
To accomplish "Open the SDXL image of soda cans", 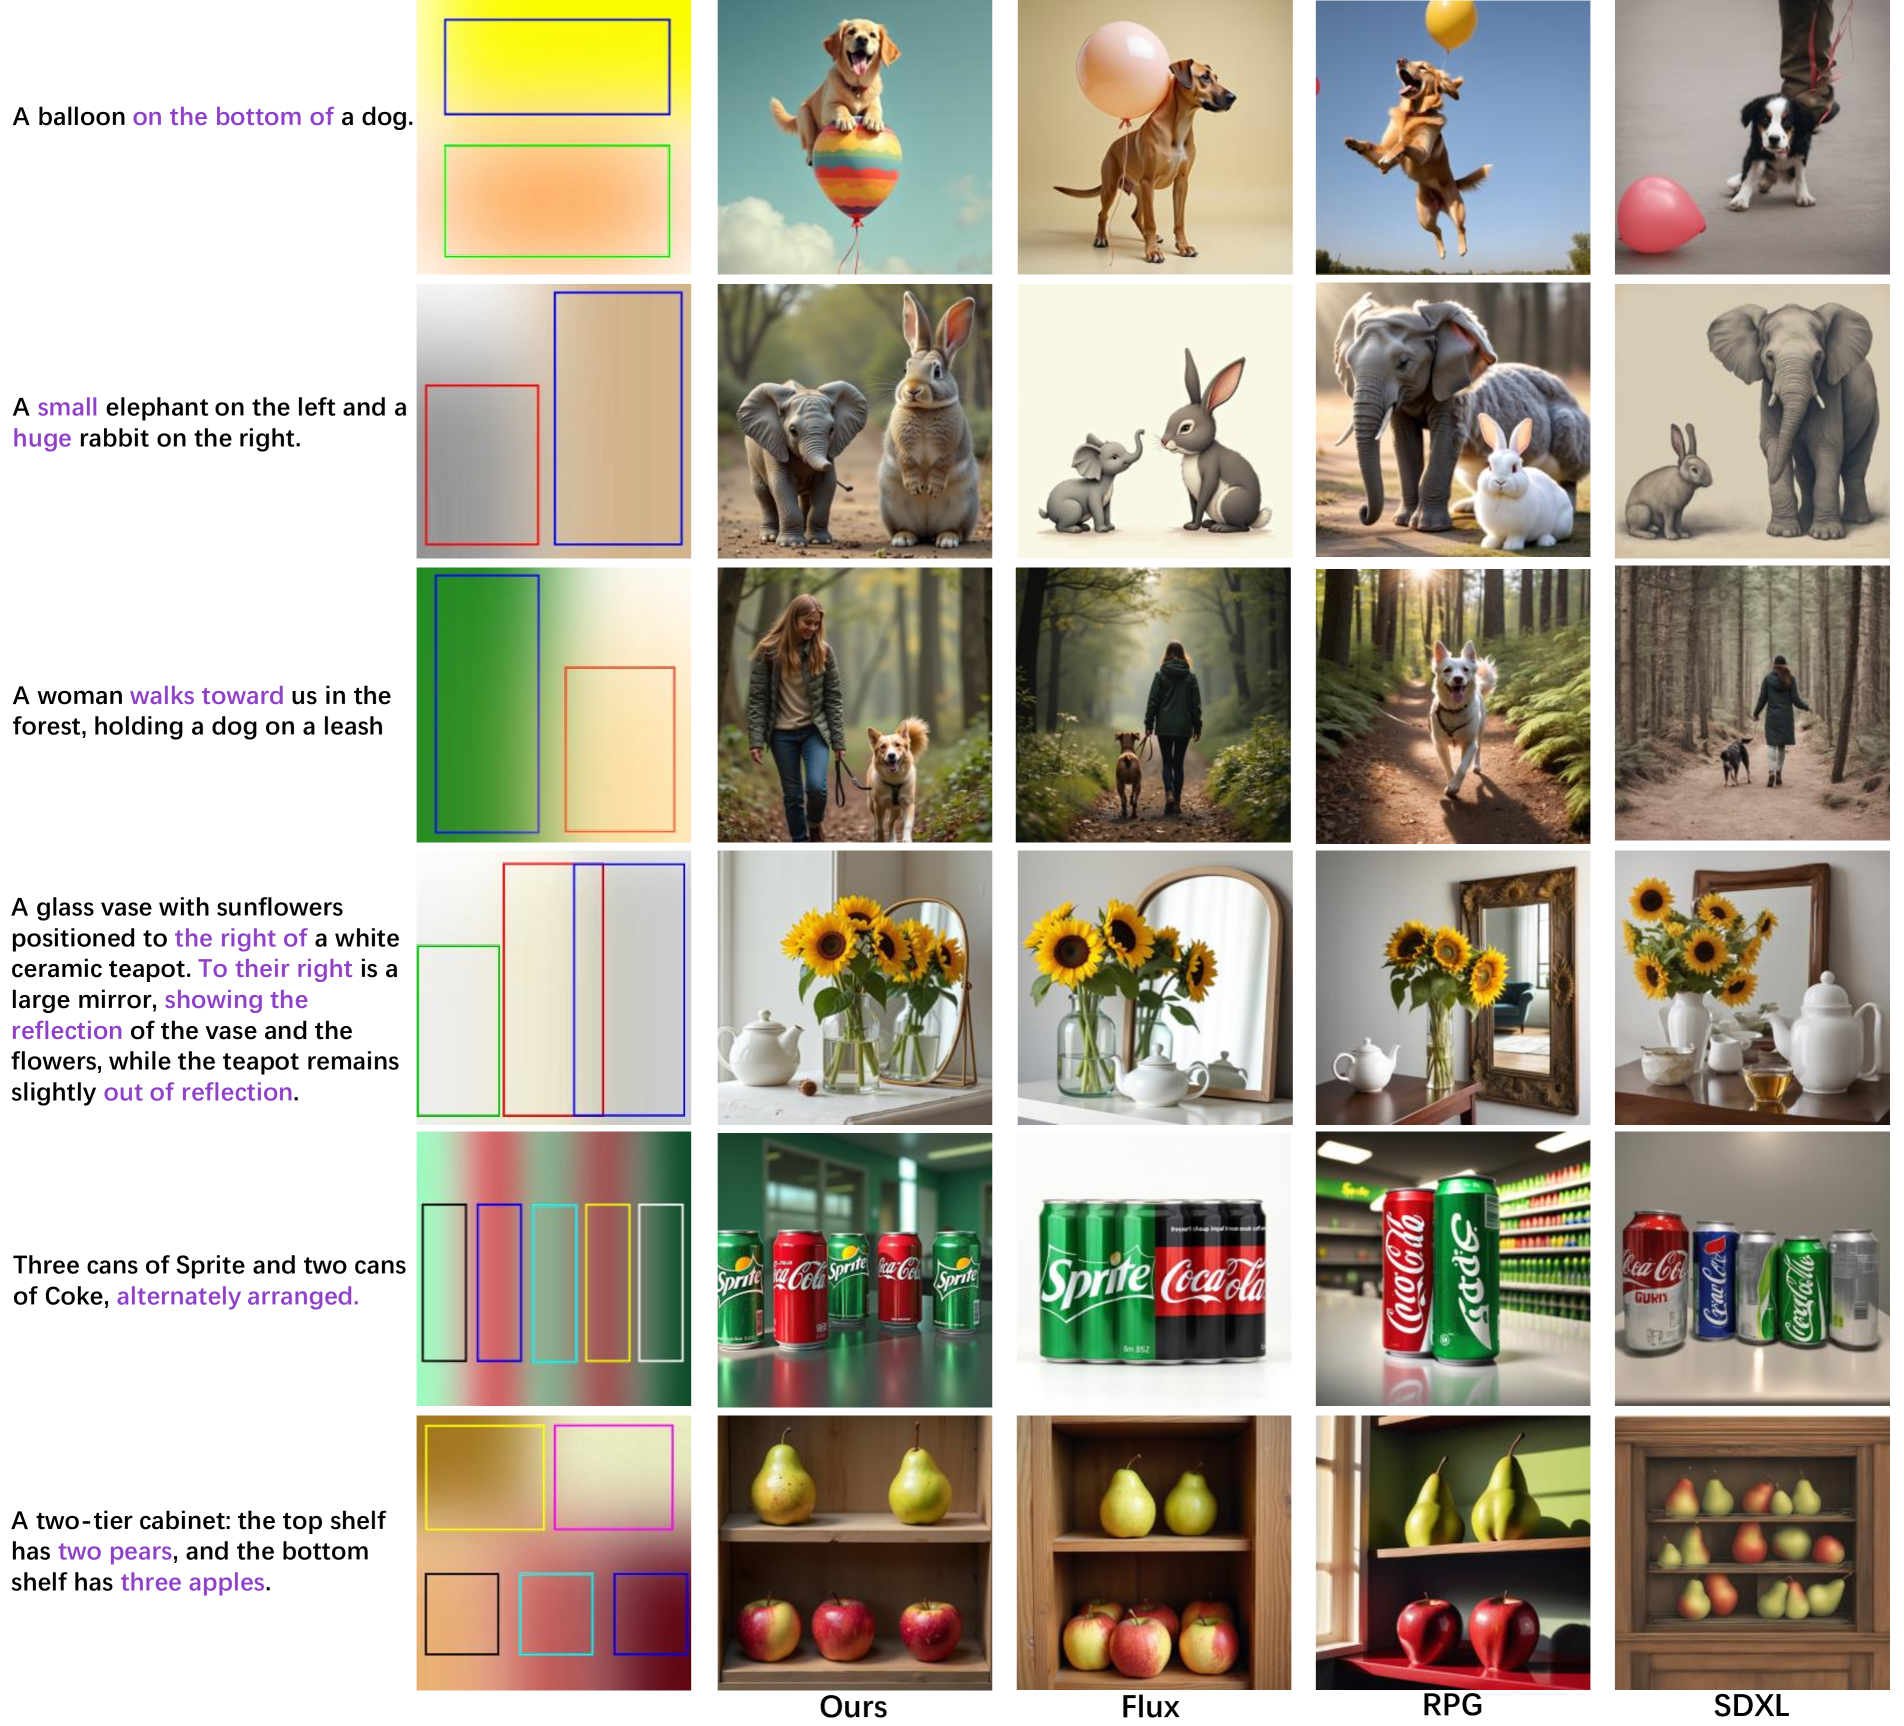I will point(1751,1269).
